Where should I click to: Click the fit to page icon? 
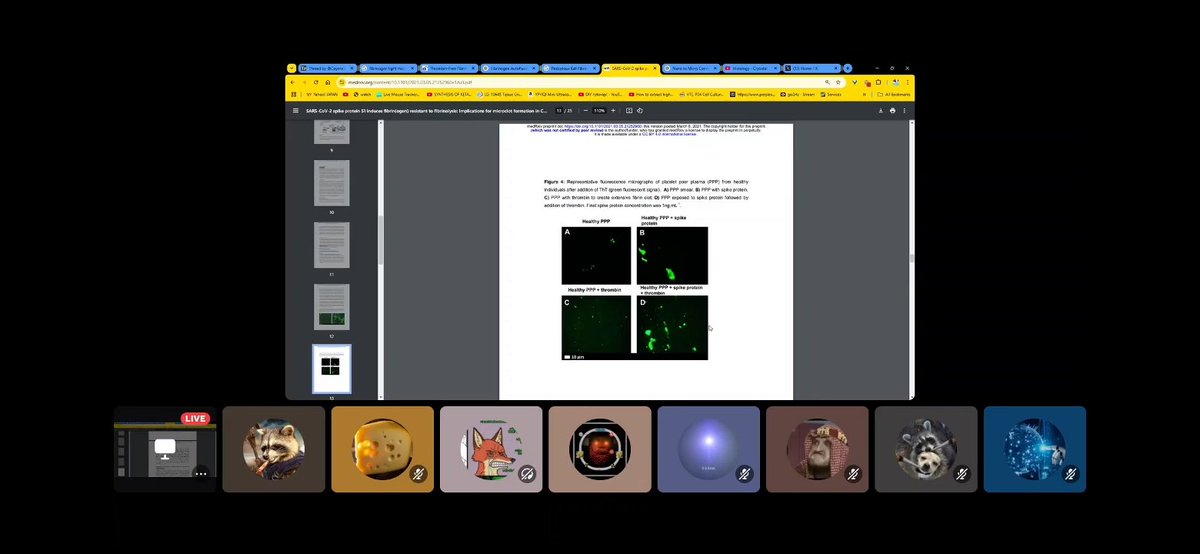pos(631,110)
